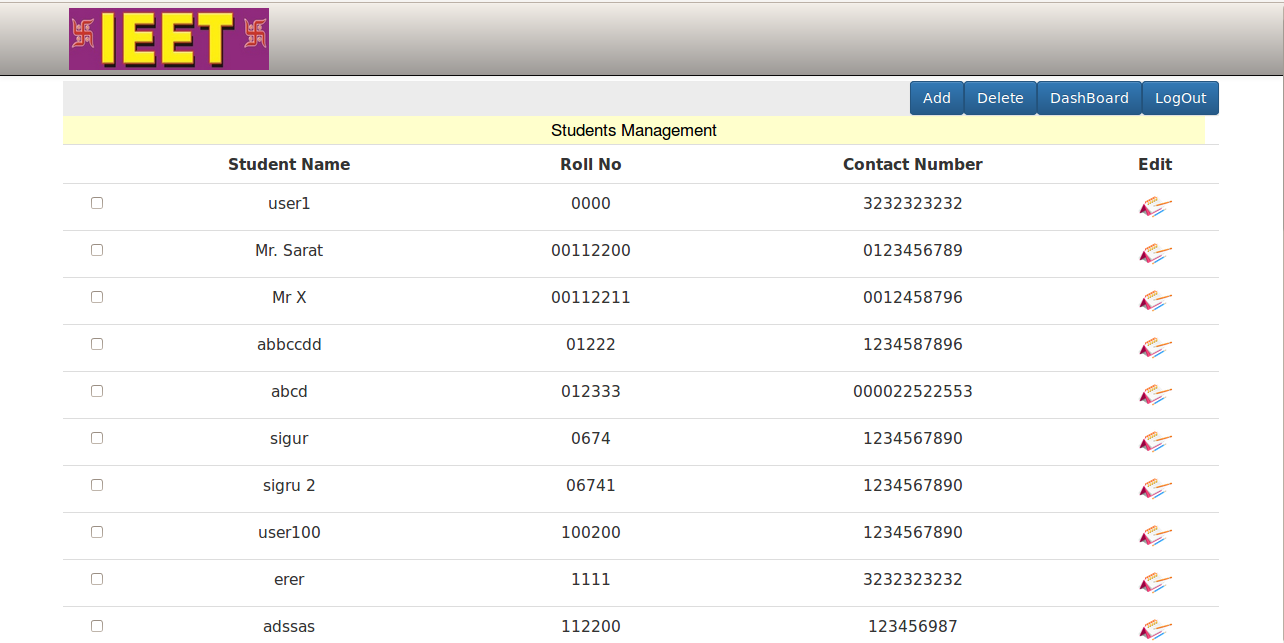Go to the DashBoard
Screen dimensions: 1284x643
click(1089, 98)
